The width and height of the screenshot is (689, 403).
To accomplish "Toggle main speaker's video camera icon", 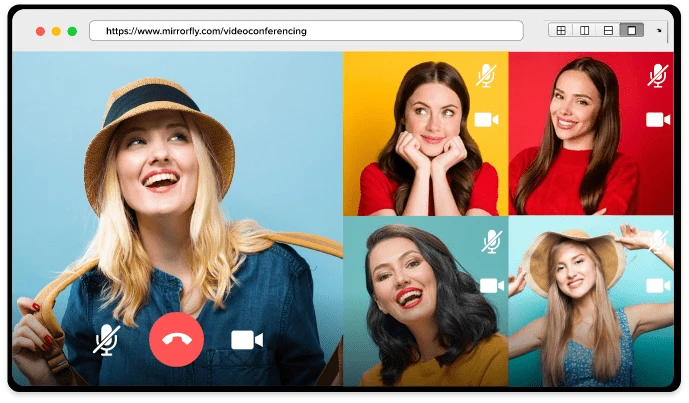I will (x=247, y=340).
